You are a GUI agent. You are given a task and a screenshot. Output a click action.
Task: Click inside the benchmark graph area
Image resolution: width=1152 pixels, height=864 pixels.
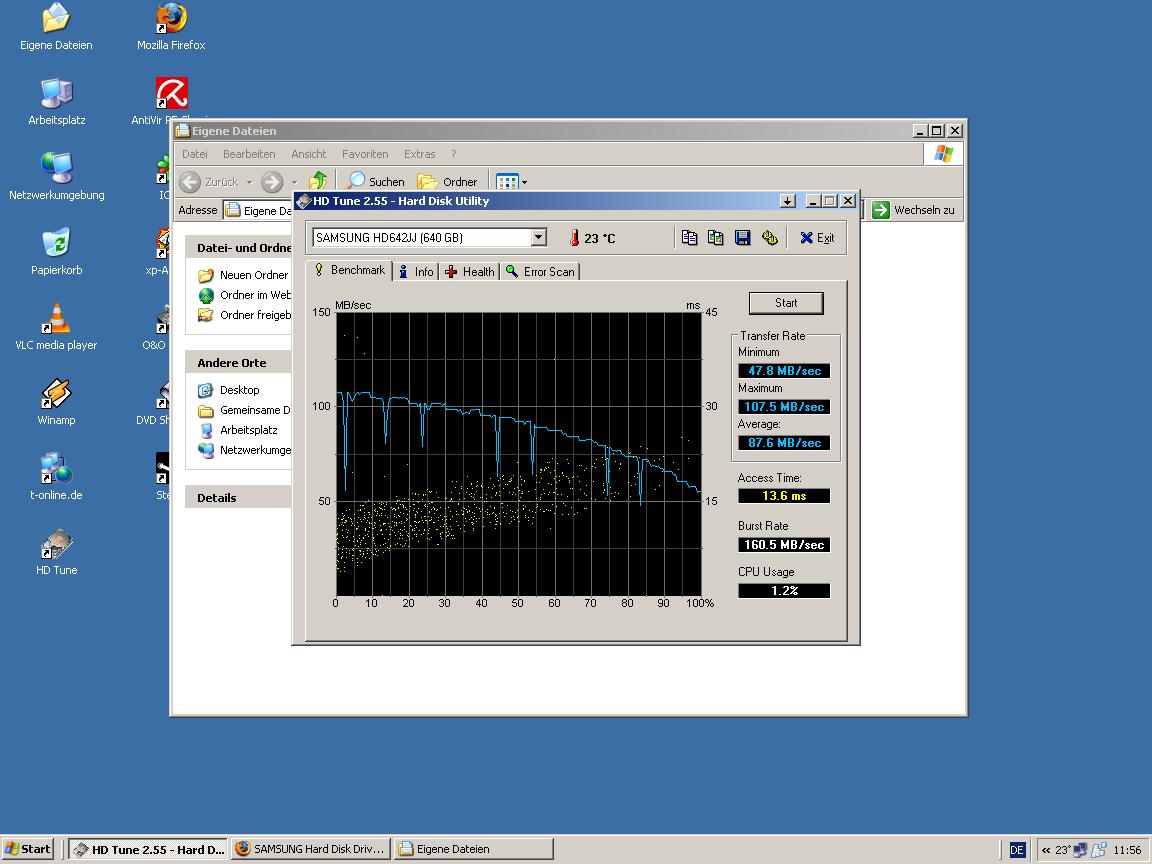pyautogui.click(x=519, y=454)
